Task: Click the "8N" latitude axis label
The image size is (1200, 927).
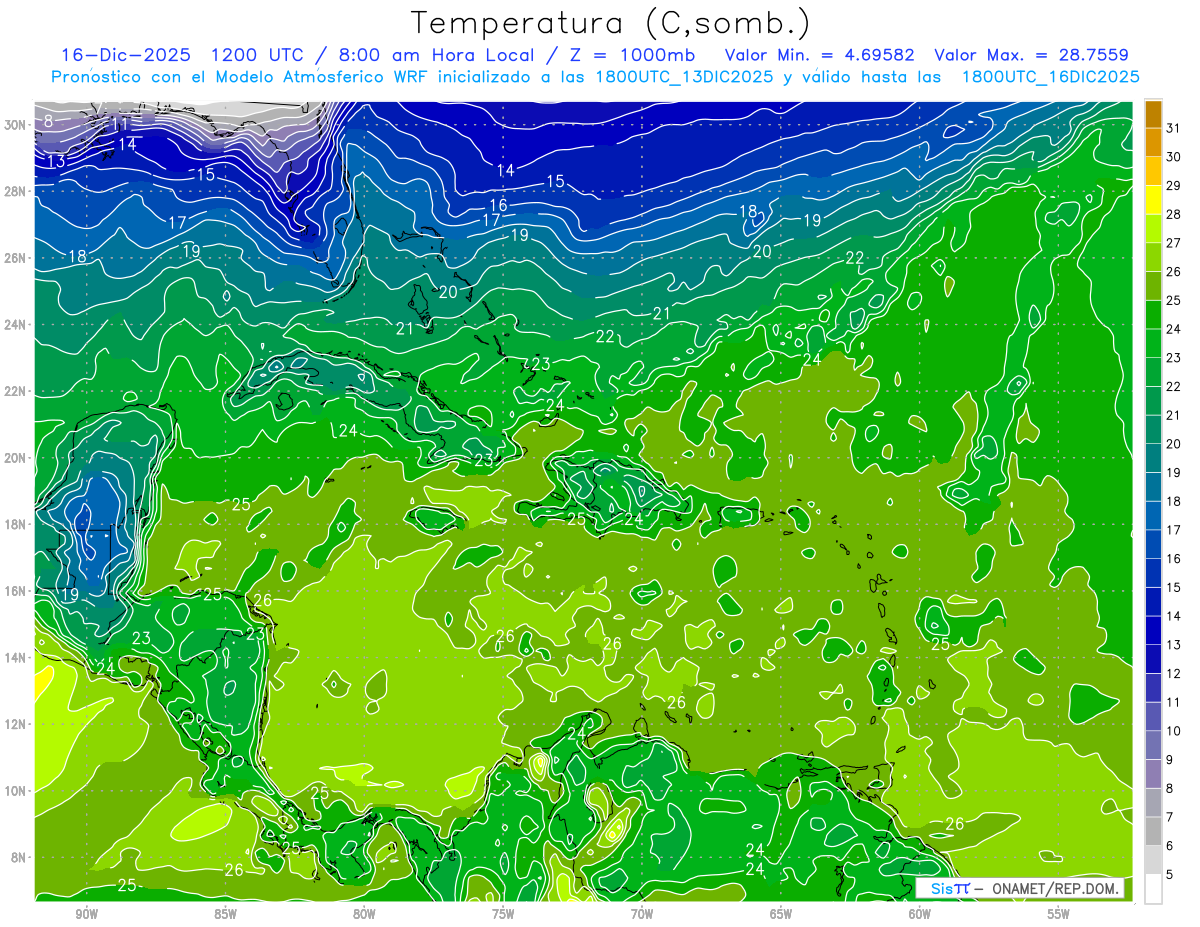Action: point(19,857)
